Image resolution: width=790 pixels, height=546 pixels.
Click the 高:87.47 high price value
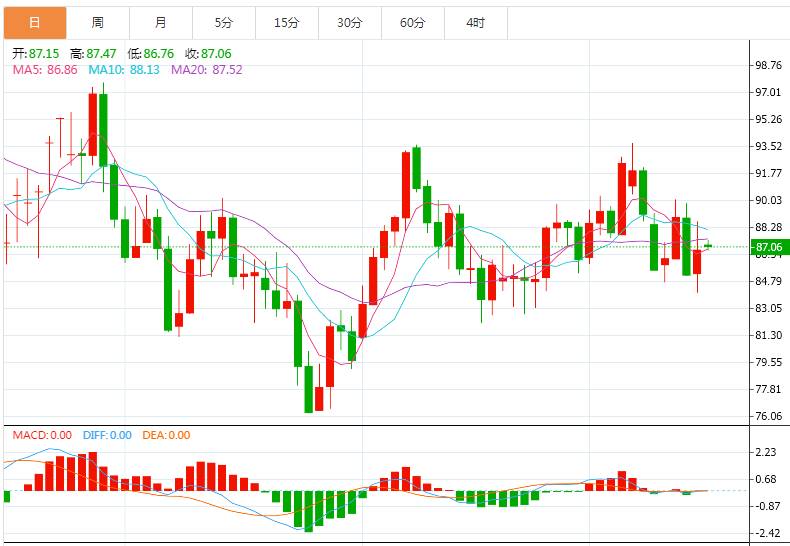click(93, 53)
